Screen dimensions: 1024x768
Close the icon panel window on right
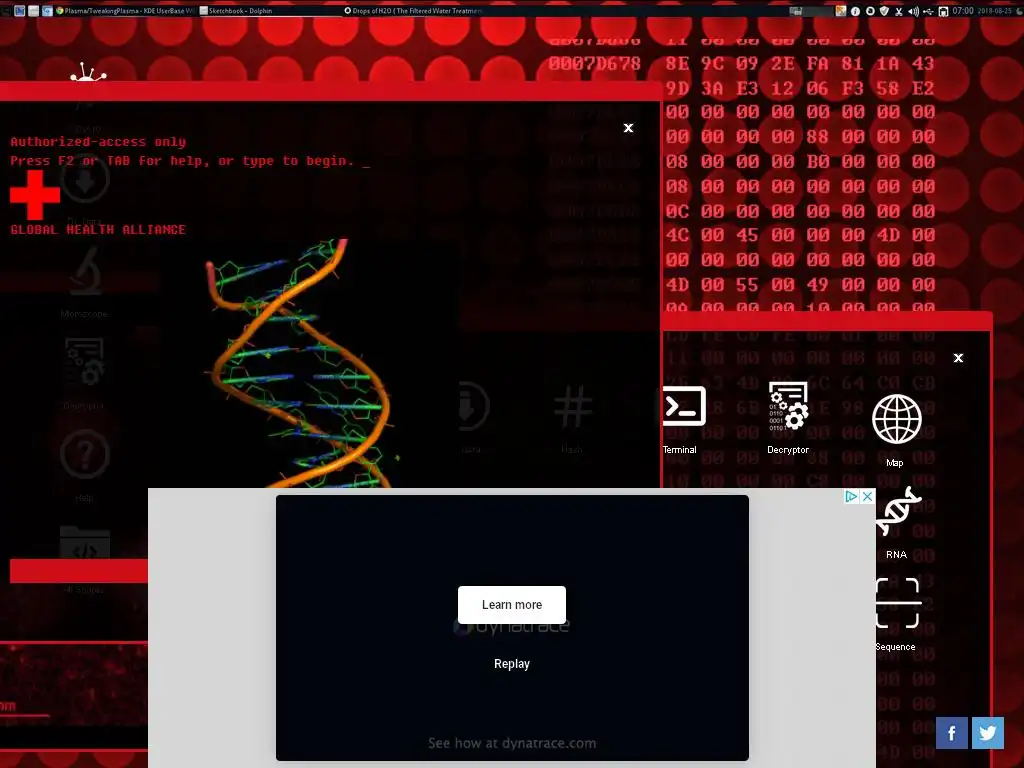pyautogui.click(x=958, y=358)
